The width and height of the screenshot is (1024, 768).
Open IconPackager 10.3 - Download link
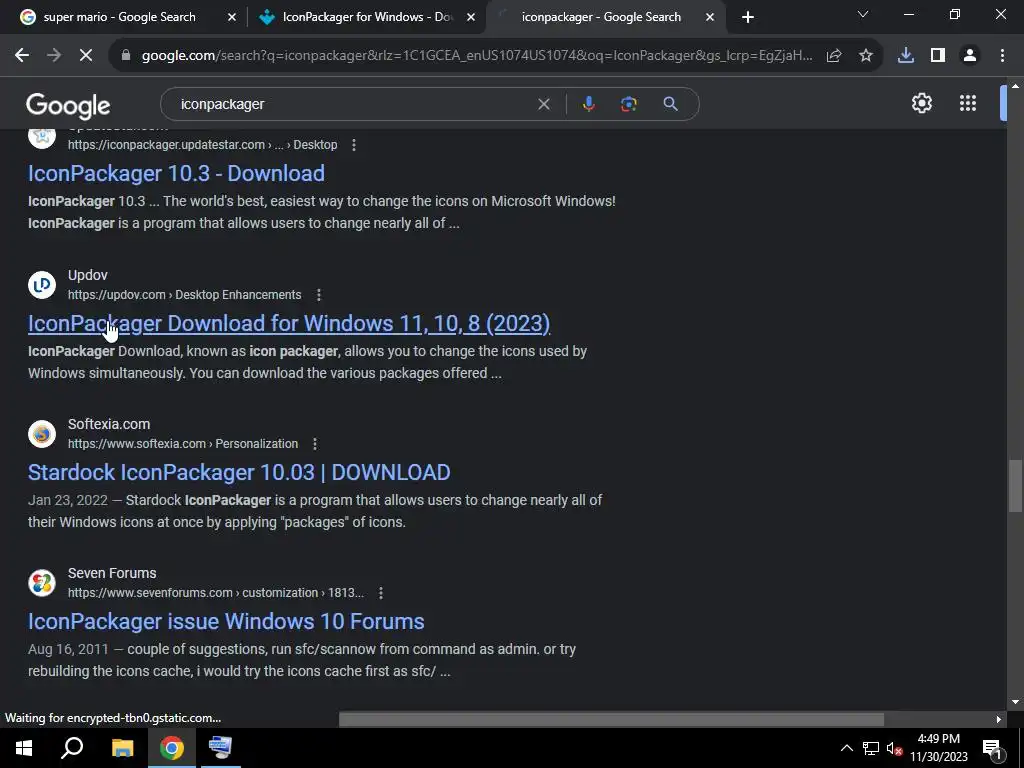click(176, 174)
